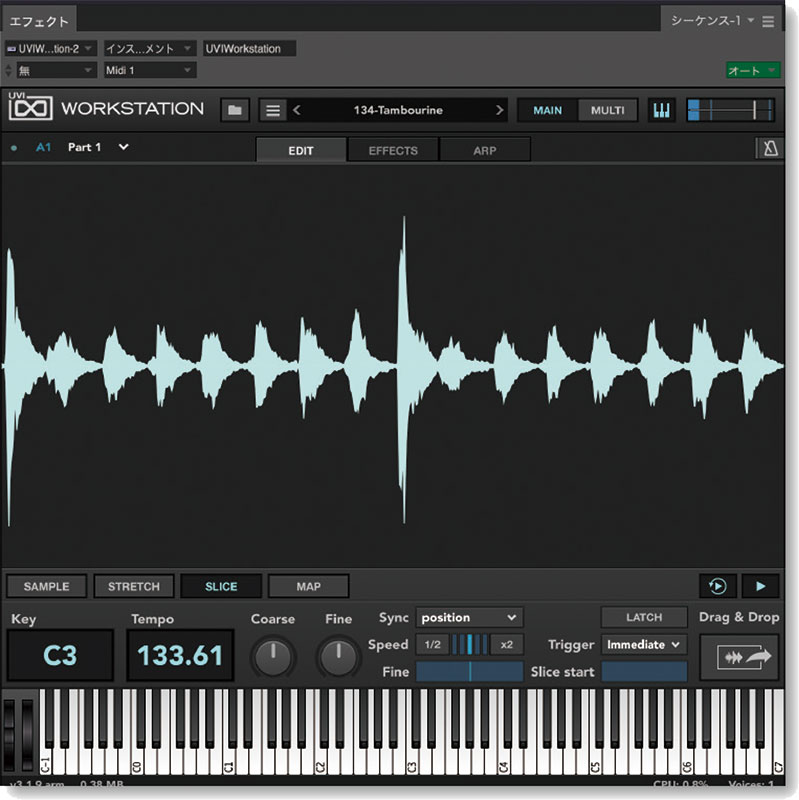Open the UVIW...tion-2 track dropdown

(x=50, y=49)
